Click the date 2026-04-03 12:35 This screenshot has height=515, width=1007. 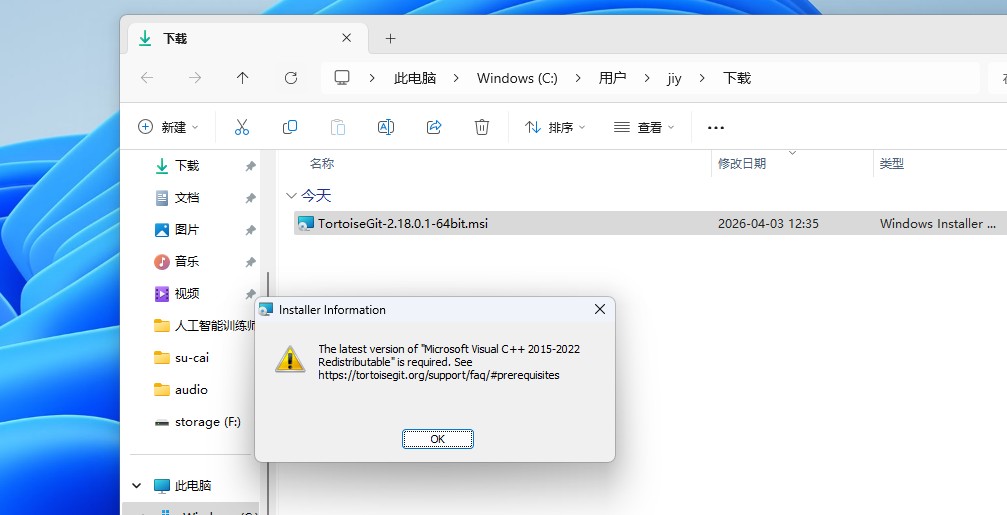pos(768,223)
